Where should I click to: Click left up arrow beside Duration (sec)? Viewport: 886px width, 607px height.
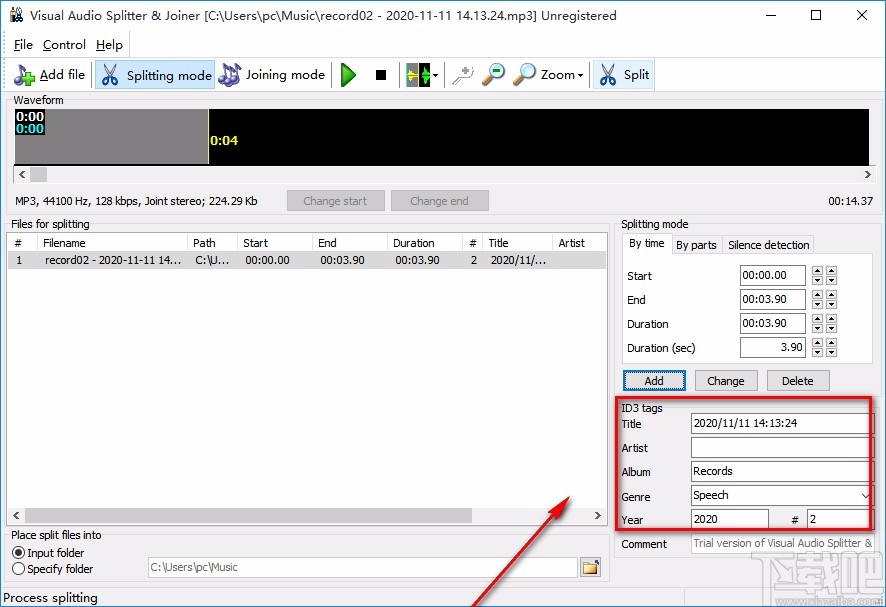(x=817, y=343)
